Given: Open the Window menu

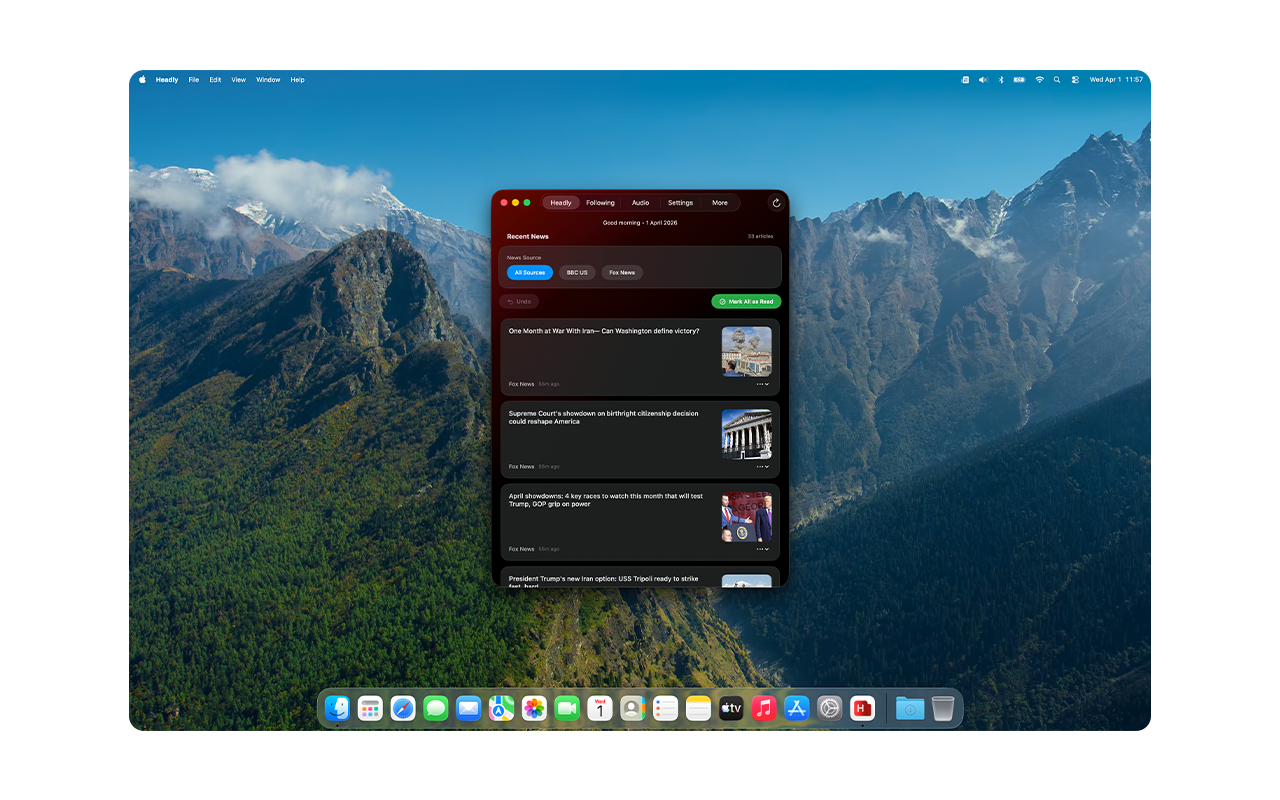Looking at the screenshot, I should (268, 80).
